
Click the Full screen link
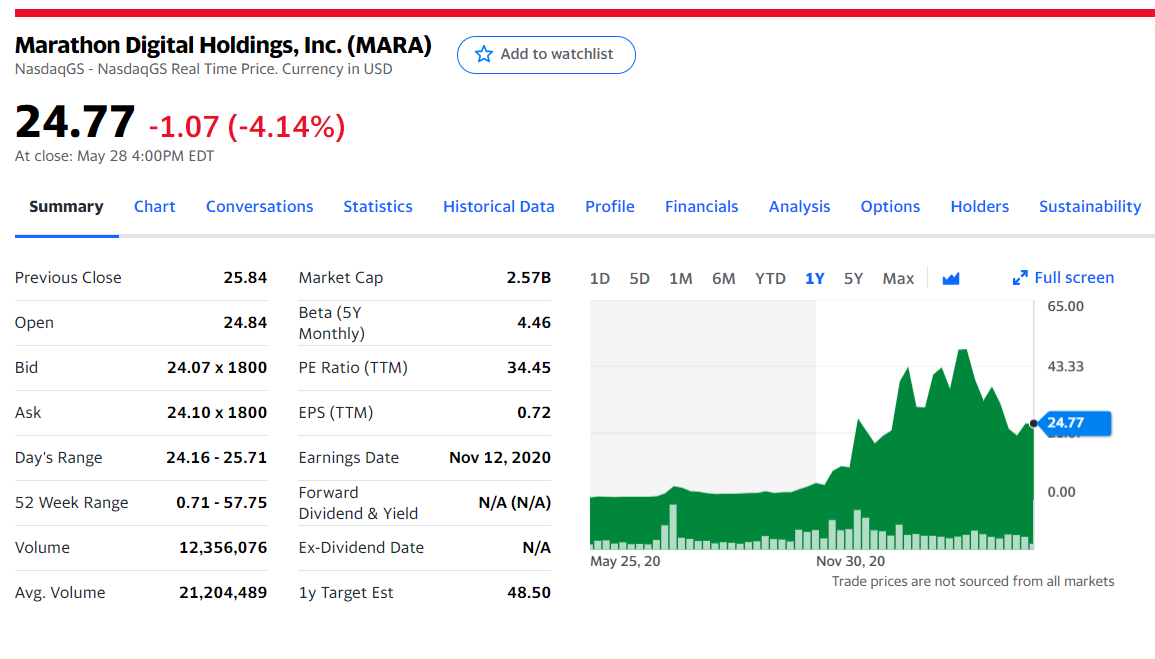click(x=1074, y=278)
